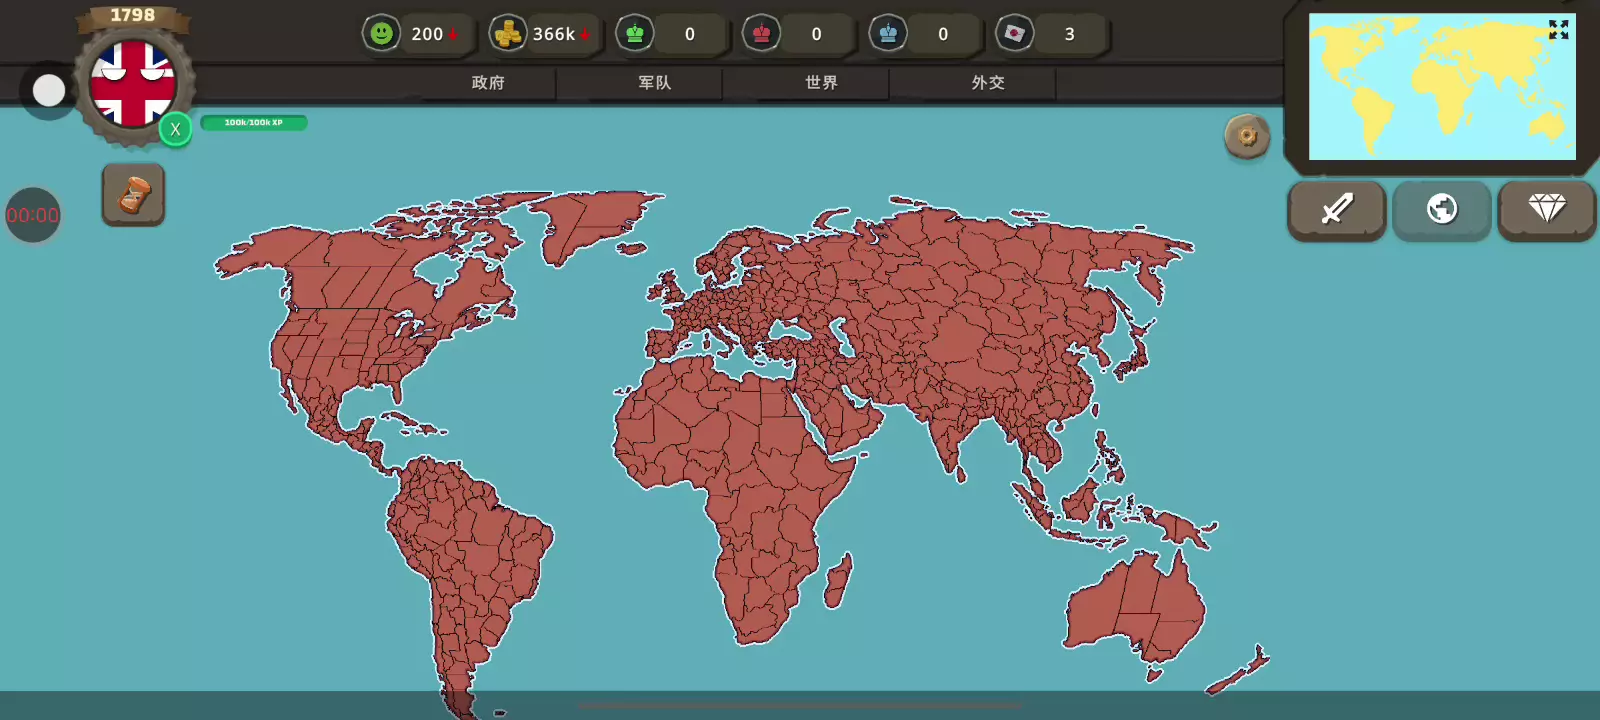The image size is (1600, 720).
Task: Click the 3 flag card count
Action: [1070, 34]
